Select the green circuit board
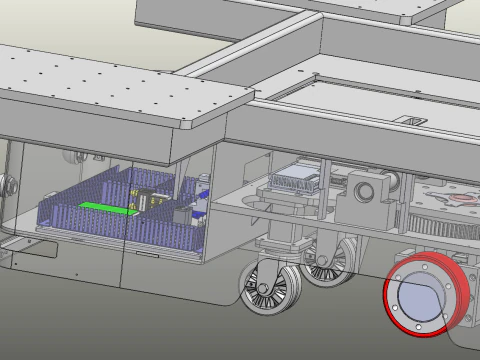Image resolution: width=480 pixels, height=360 pixels. (107, 209)
